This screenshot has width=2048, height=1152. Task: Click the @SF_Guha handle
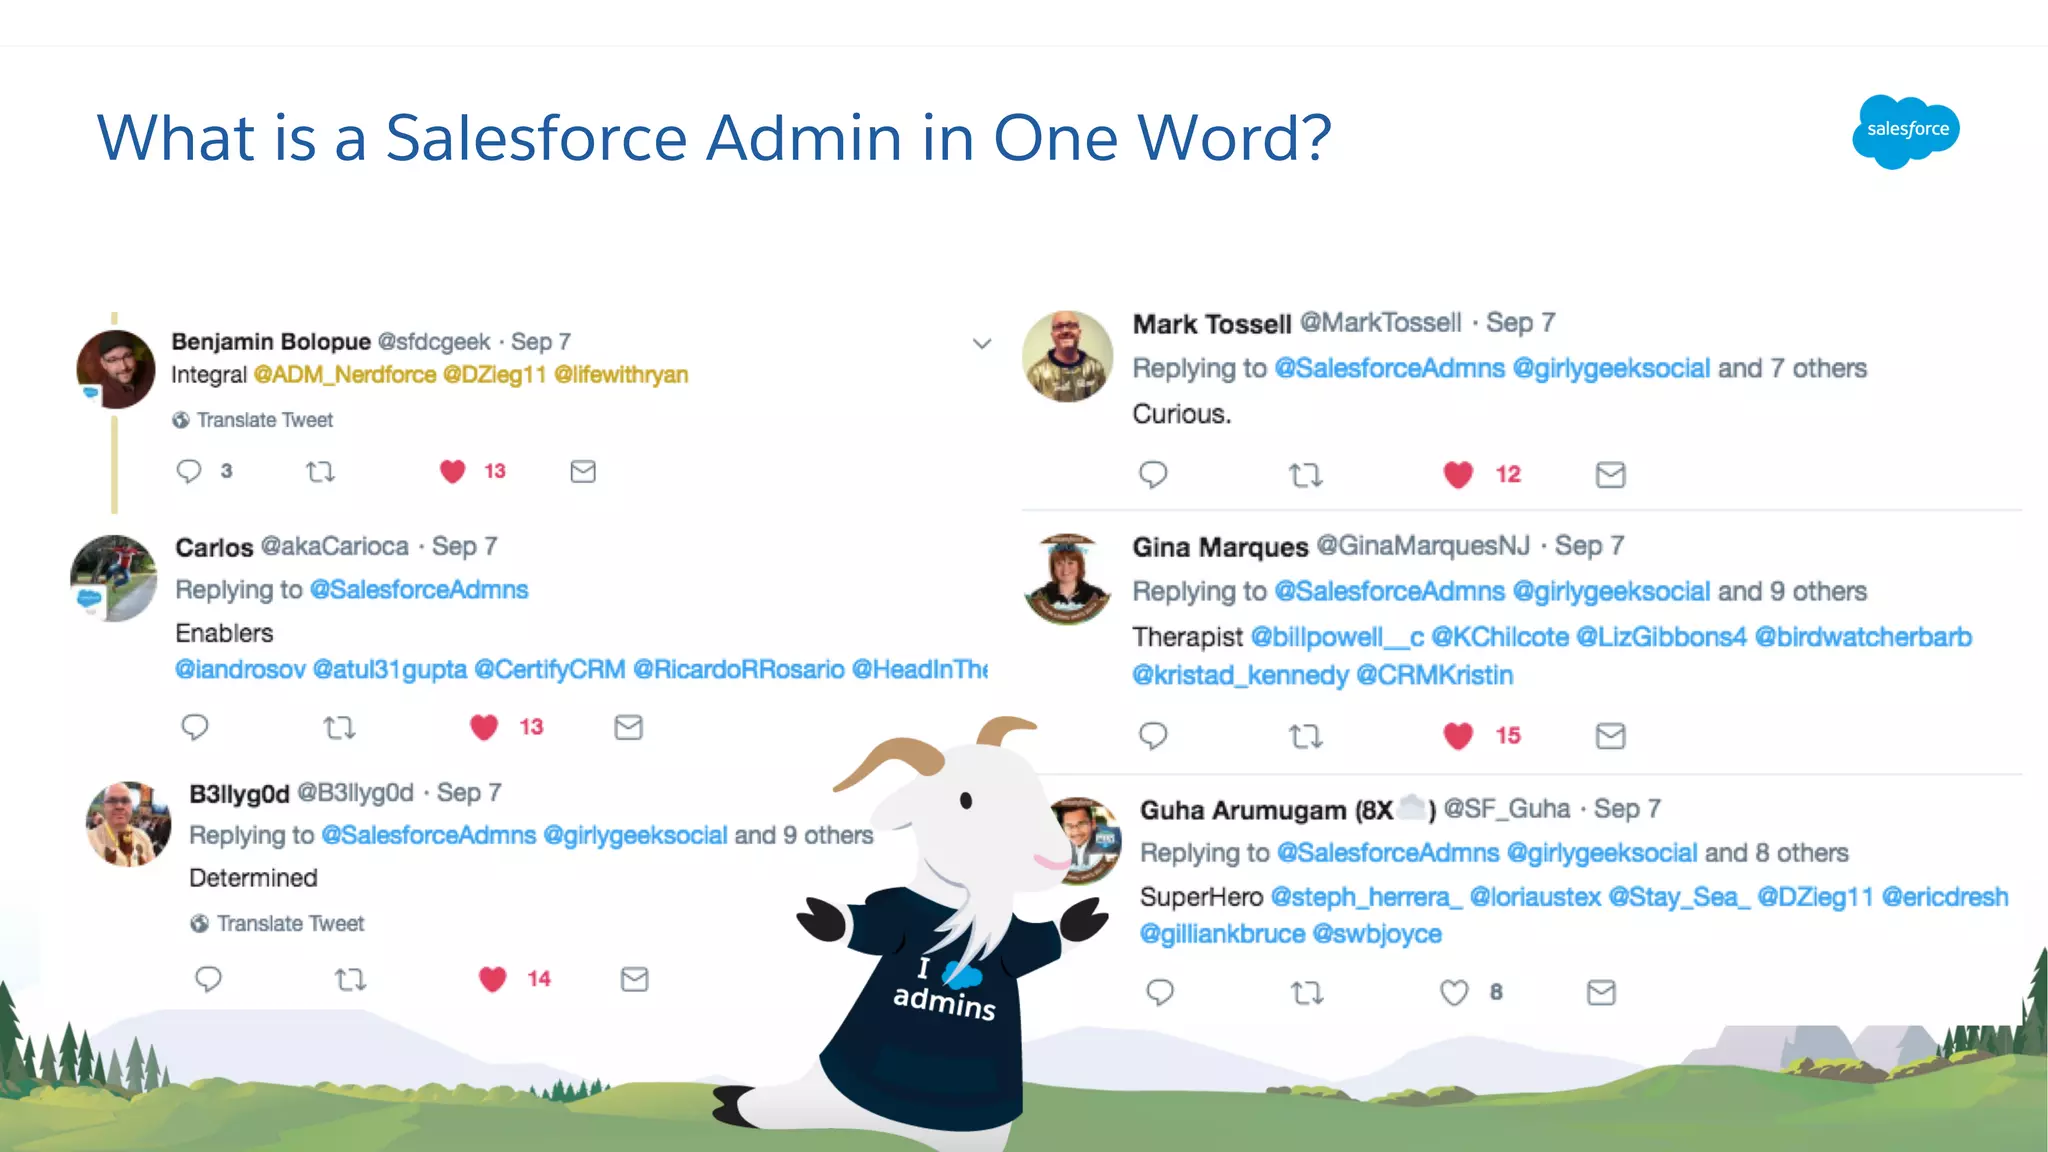point(1507,809)
